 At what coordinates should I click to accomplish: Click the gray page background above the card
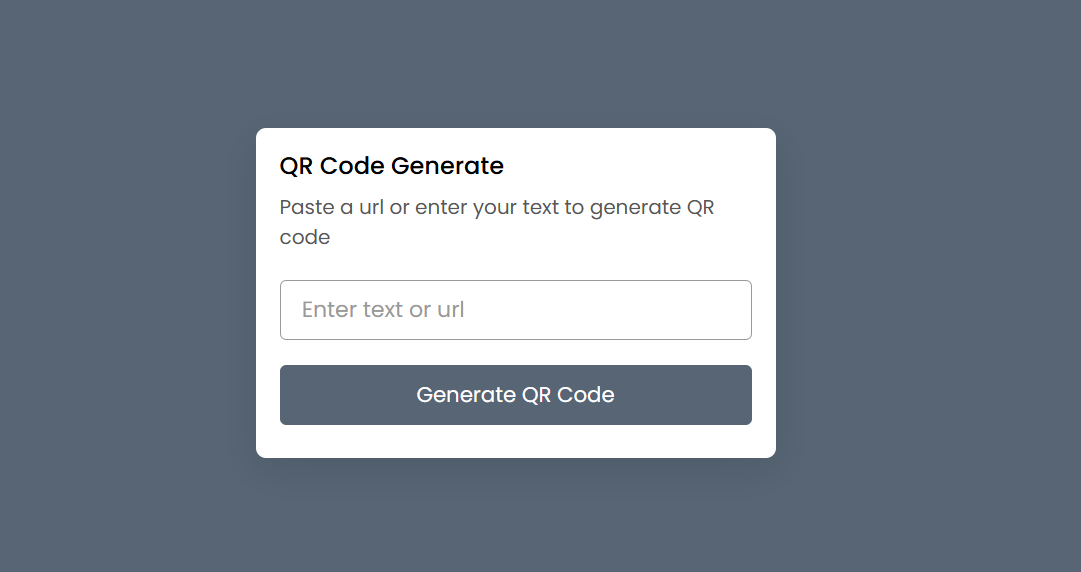pos(515,62)
